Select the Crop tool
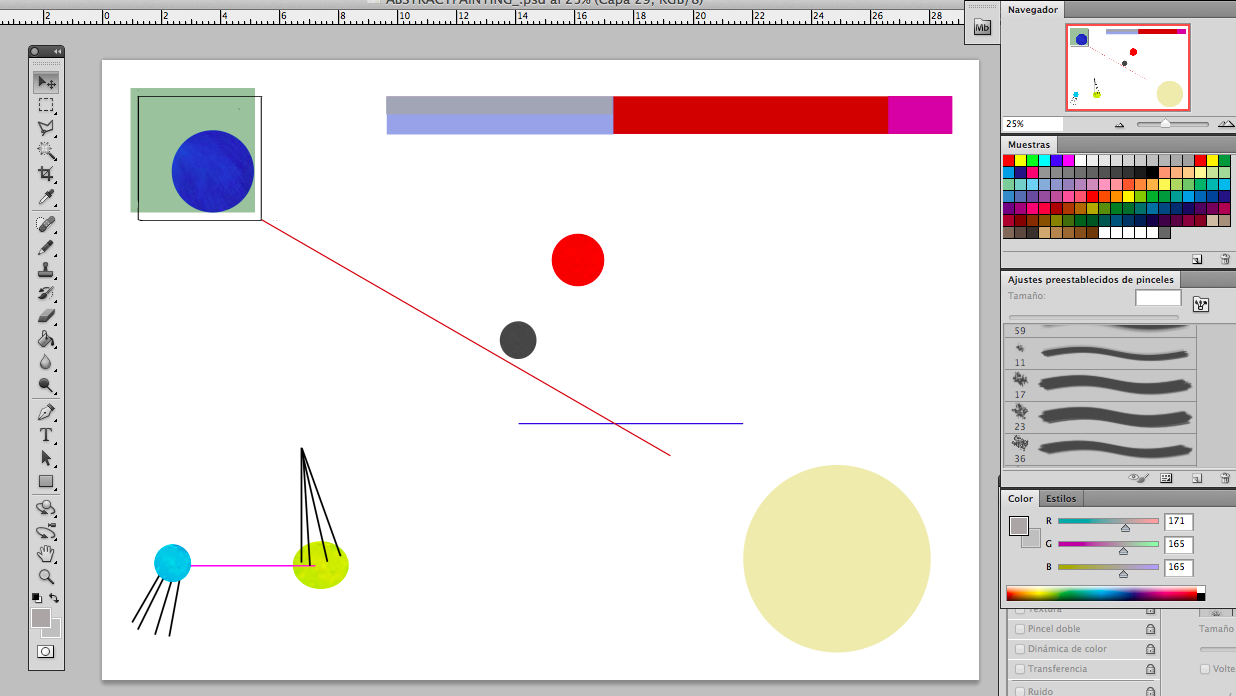This screenshot has height=696, width=1236. coord(46,174)
